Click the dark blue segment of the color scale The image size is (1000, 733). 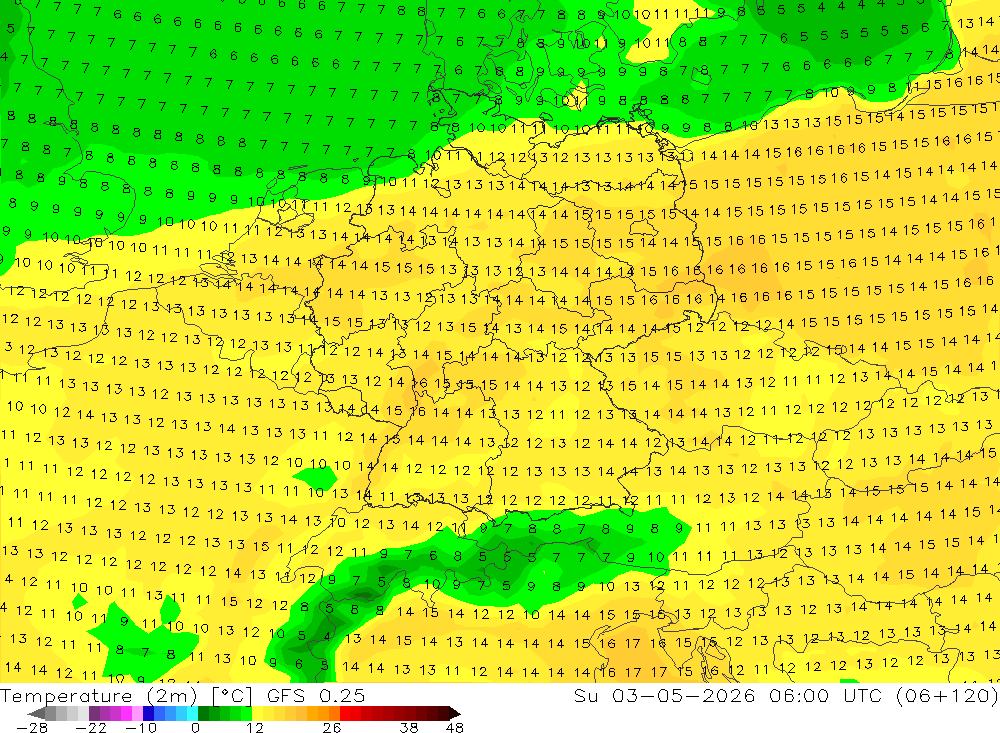pyautogui.click(x=149, y=713)
